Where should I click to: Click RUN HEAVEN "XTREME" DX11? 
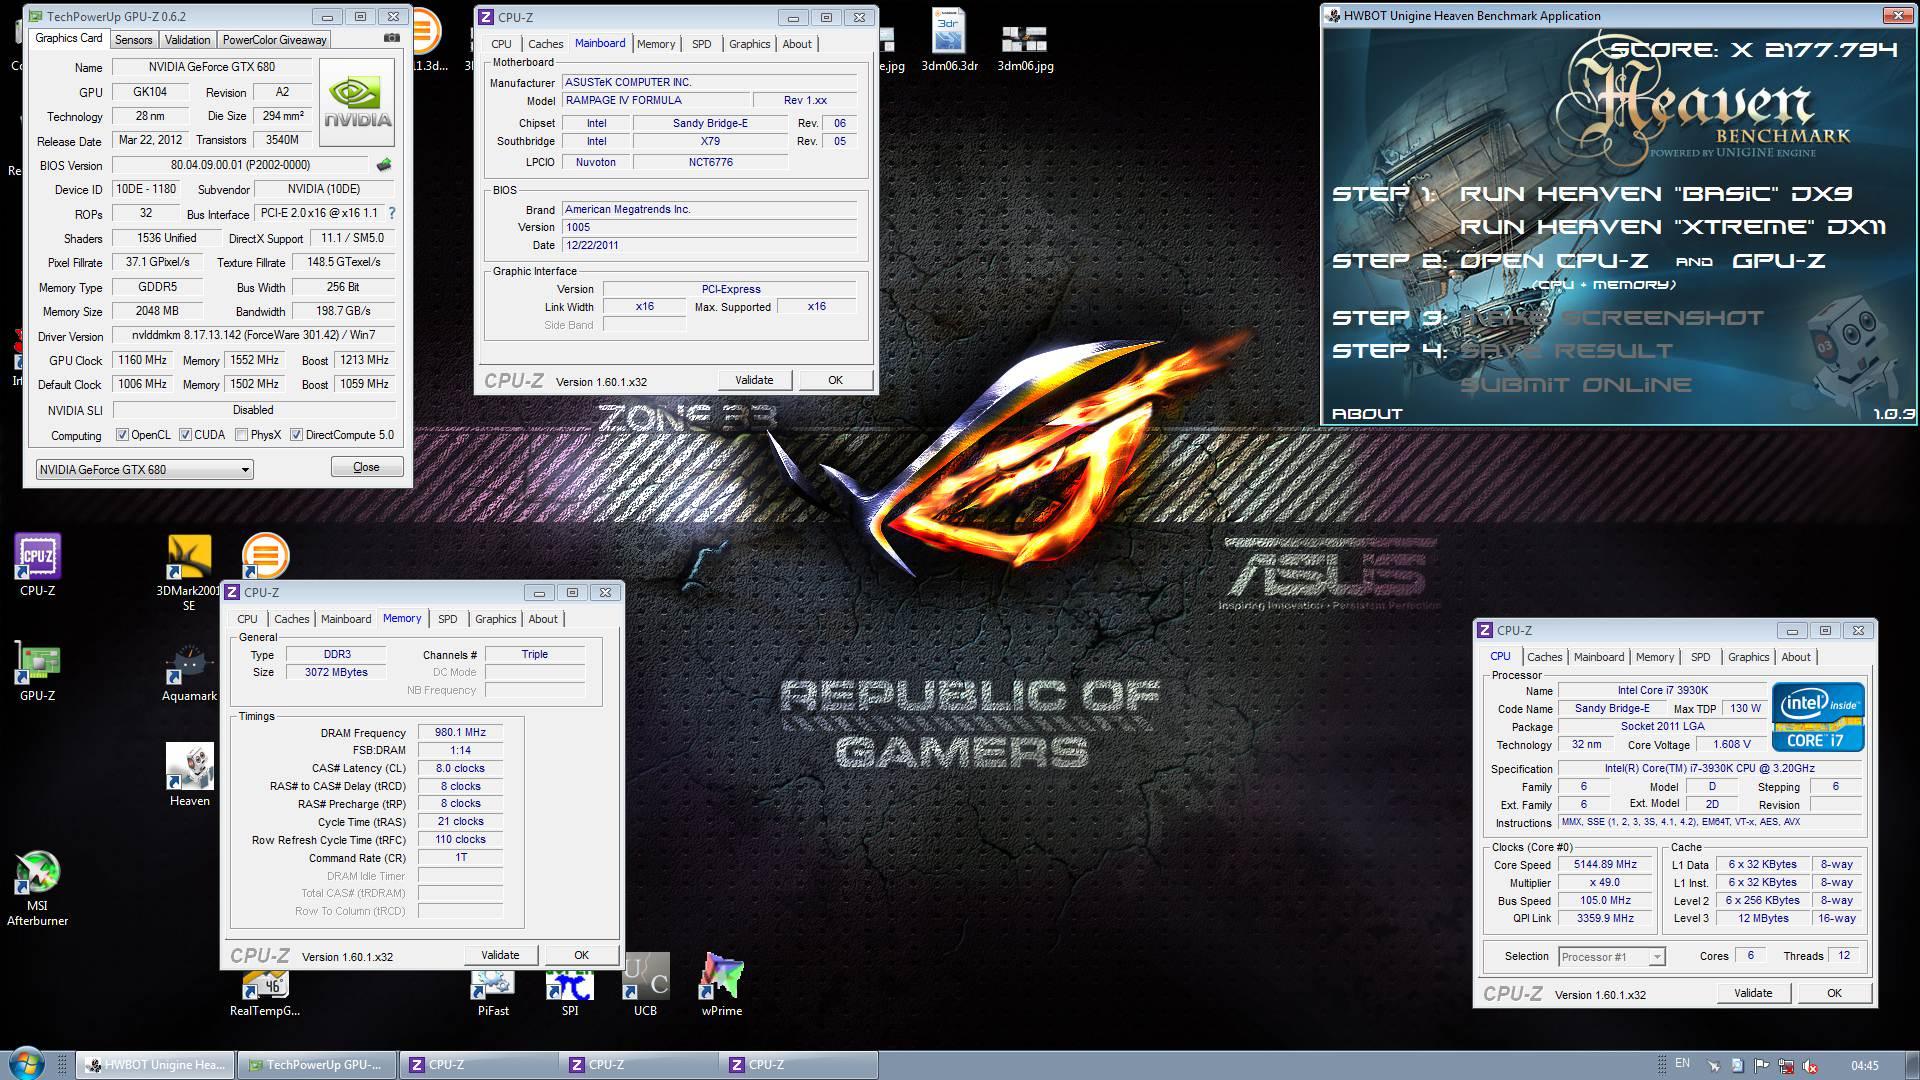pos(1672,227)
